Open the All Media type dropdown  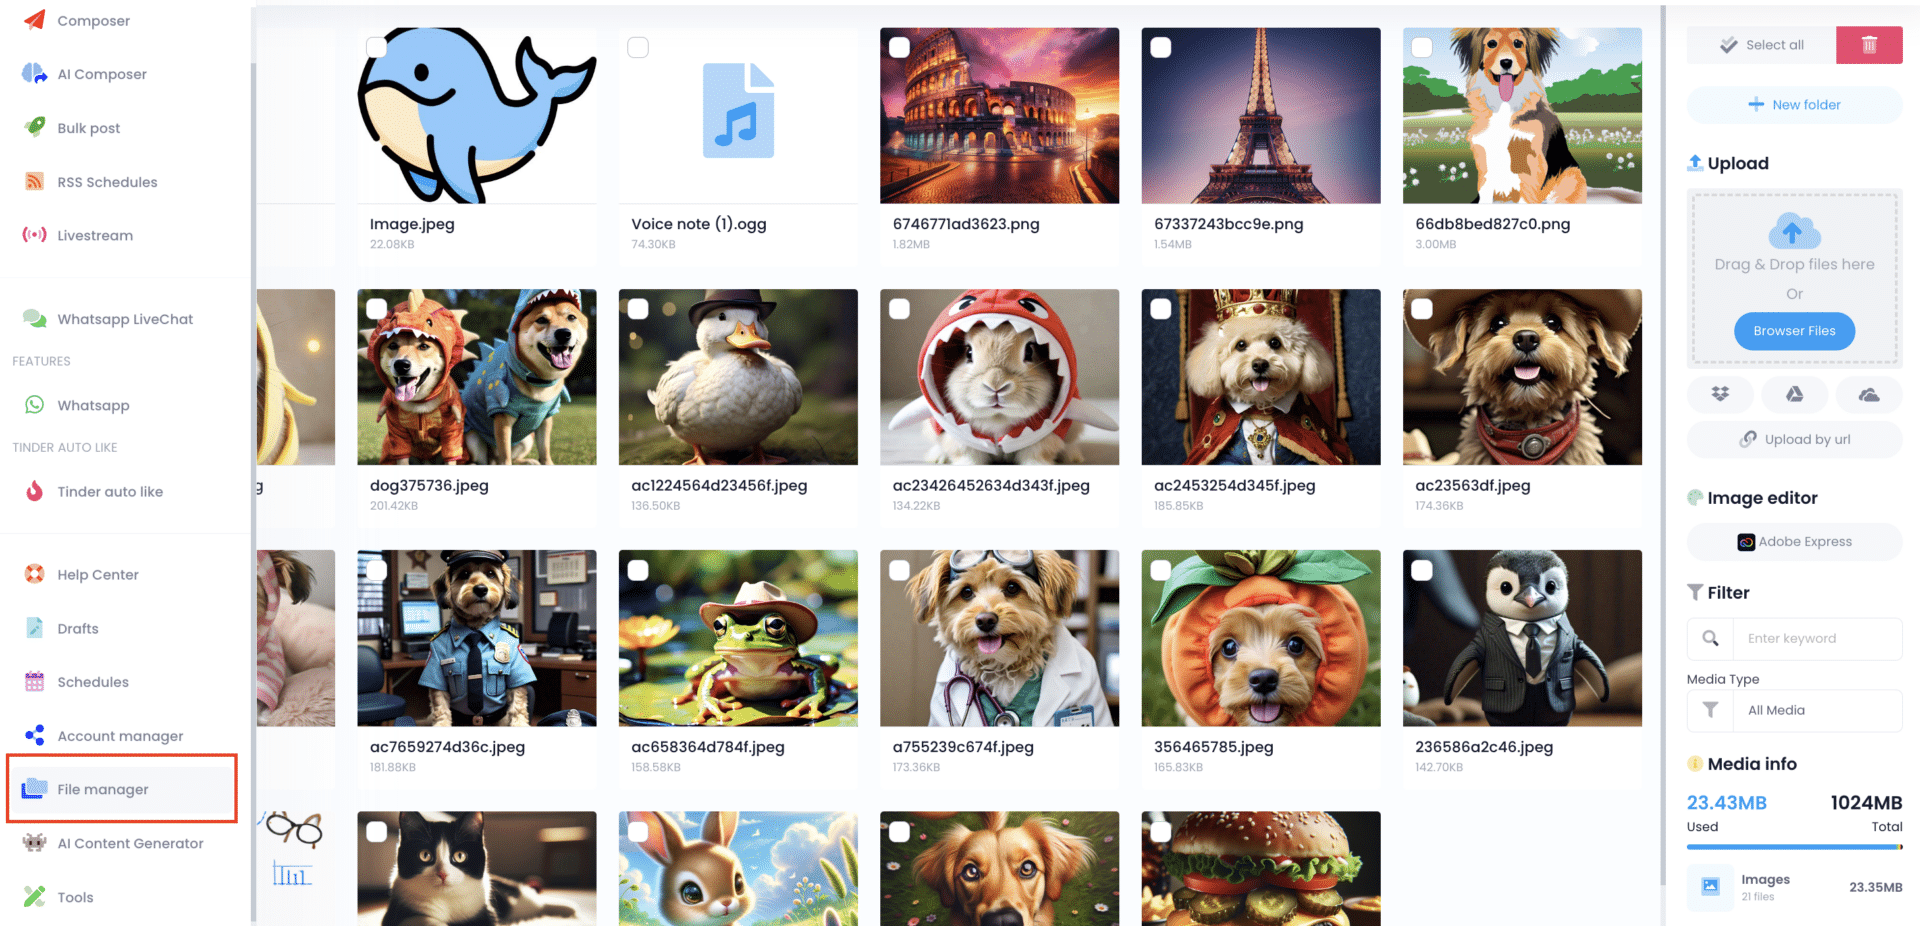[1818, 710]
